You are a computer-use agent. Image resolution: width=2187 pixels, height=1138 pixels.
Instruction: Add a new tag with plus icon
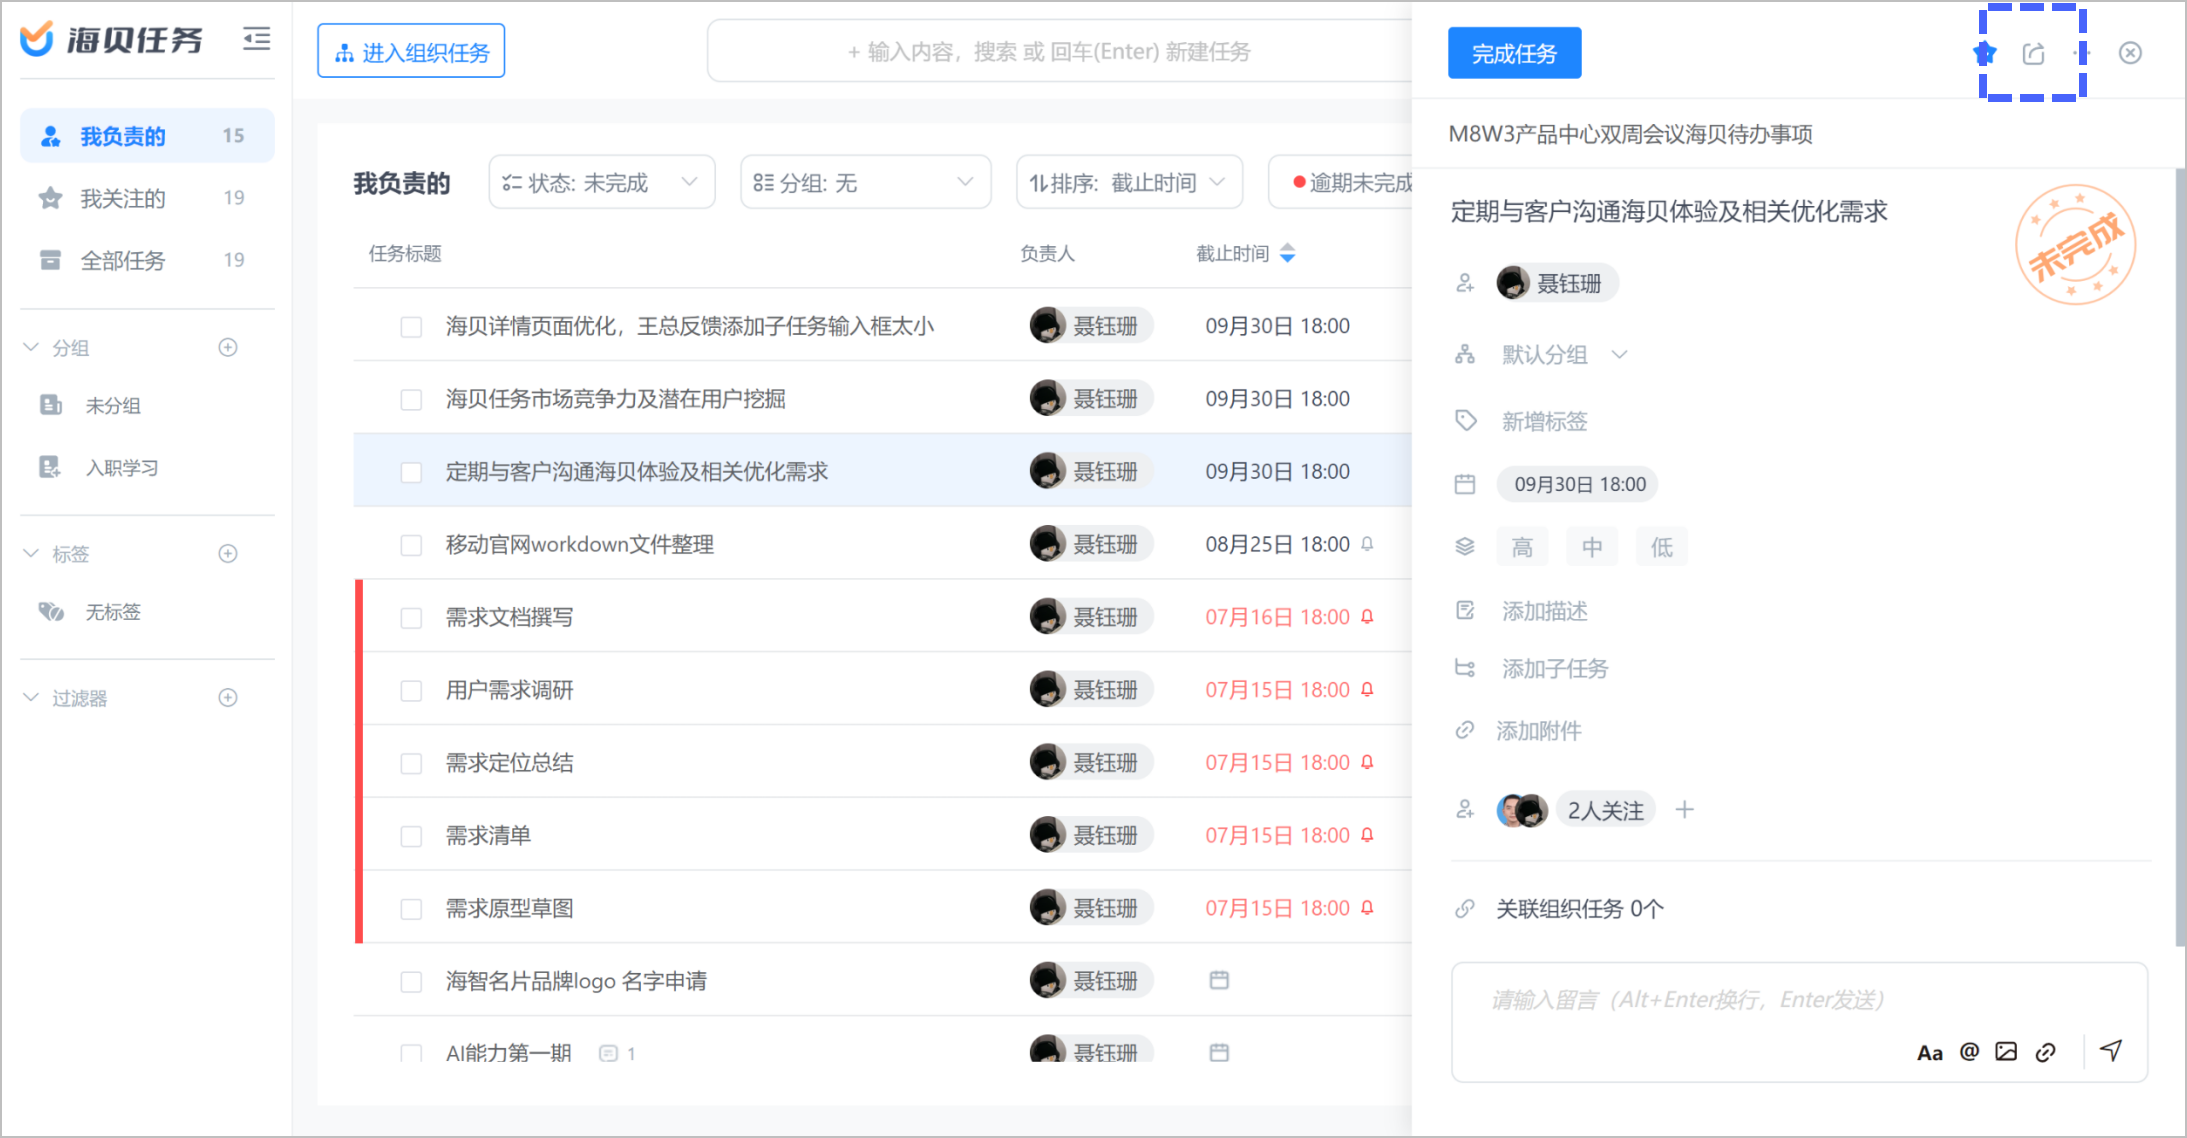pyautogui.click(x=228, y=554)
